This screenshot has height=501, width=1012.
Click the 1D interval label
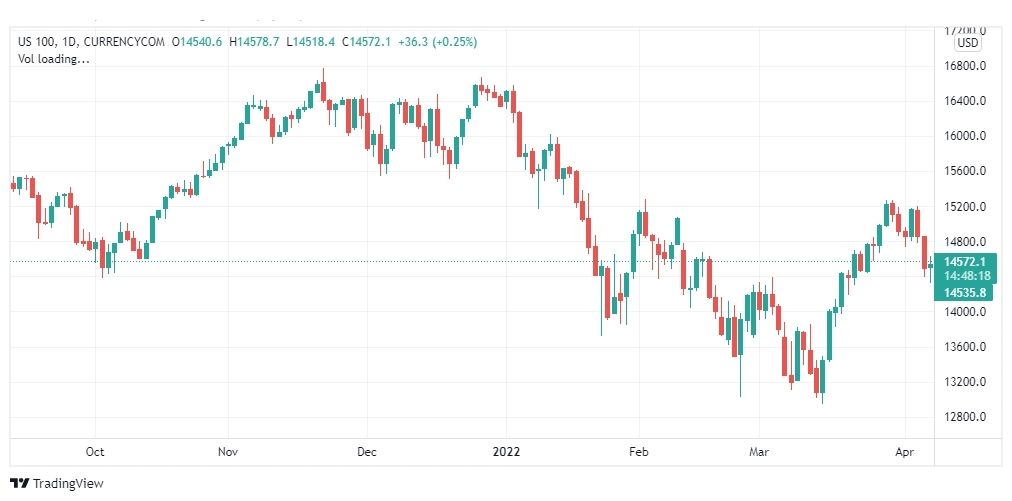click(70, 42)
